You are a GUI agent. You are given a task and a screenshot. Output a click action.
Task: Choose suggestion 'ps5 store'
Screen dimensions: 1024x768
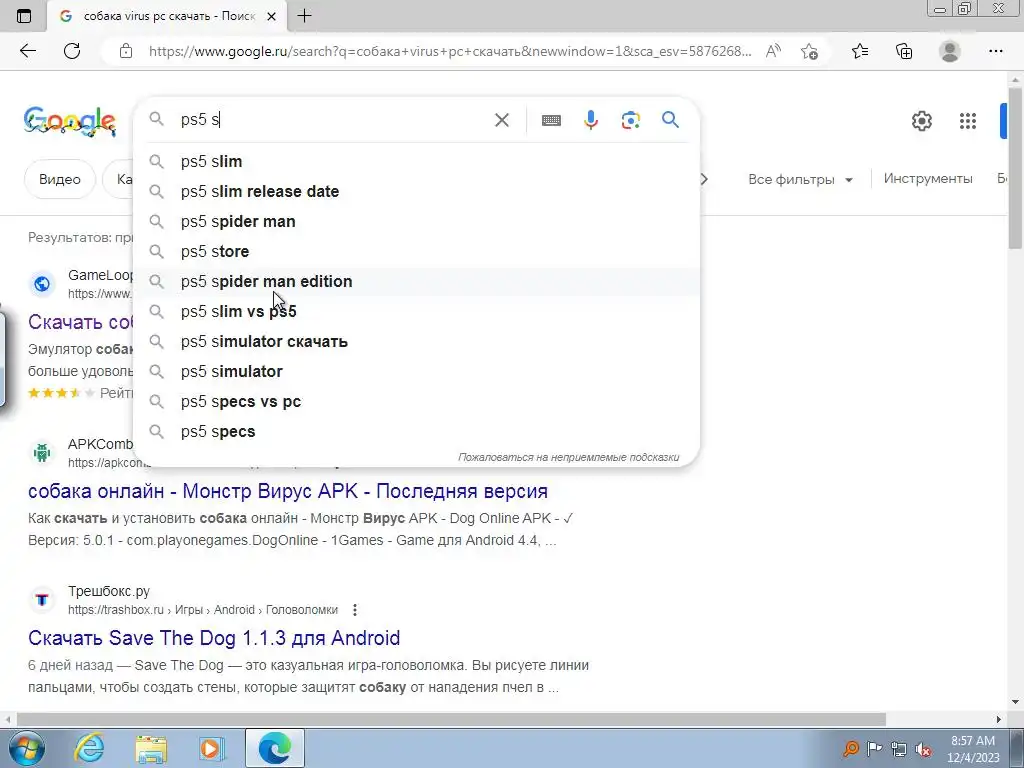coord(416,251)
